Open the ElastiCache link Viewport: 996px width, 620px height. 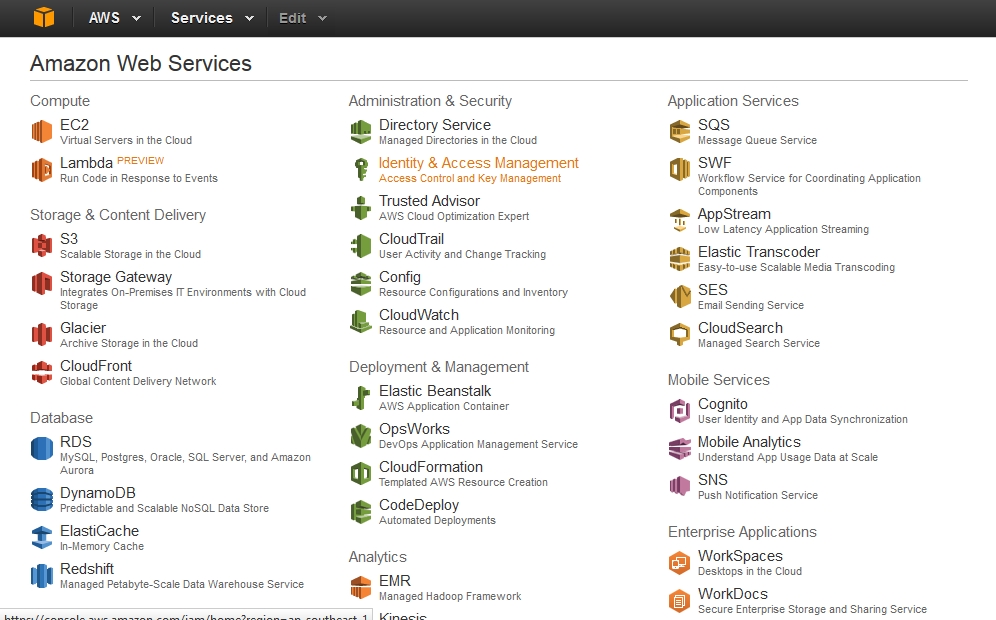pyautogui.click(x=99, y=531)
